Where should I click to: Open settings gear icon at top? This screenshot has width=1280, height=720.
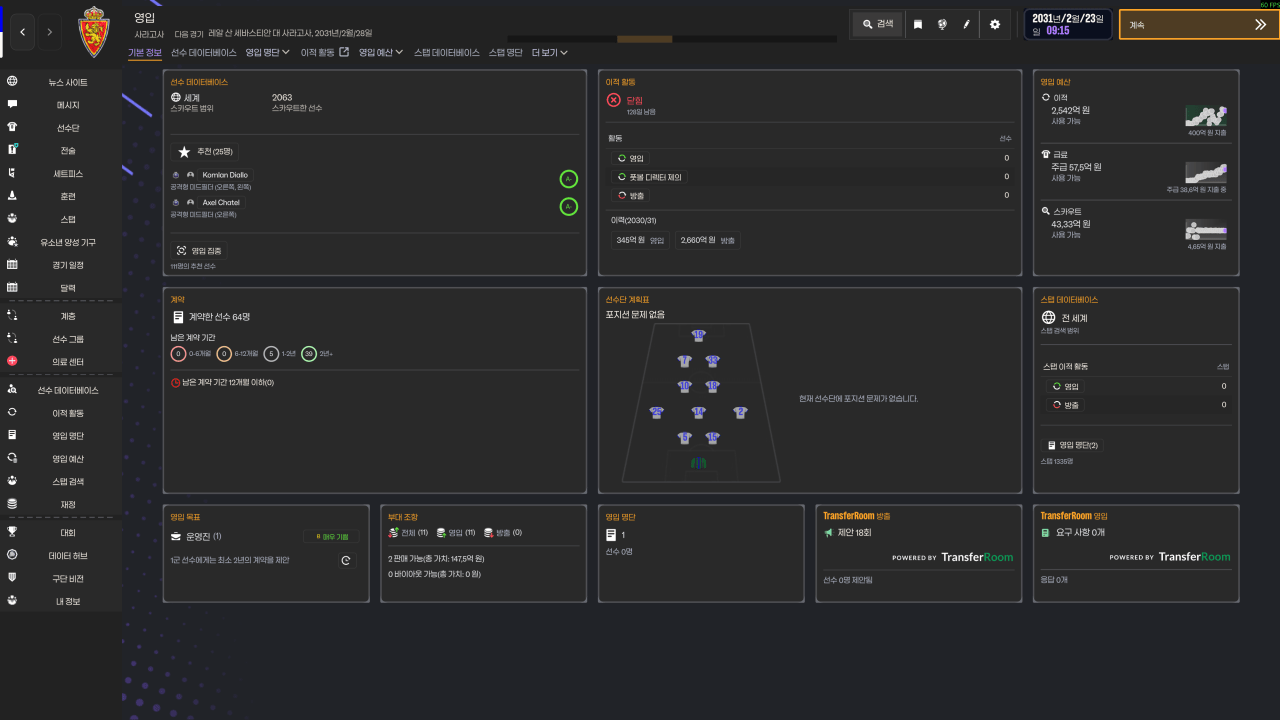(x=994, y=24)
